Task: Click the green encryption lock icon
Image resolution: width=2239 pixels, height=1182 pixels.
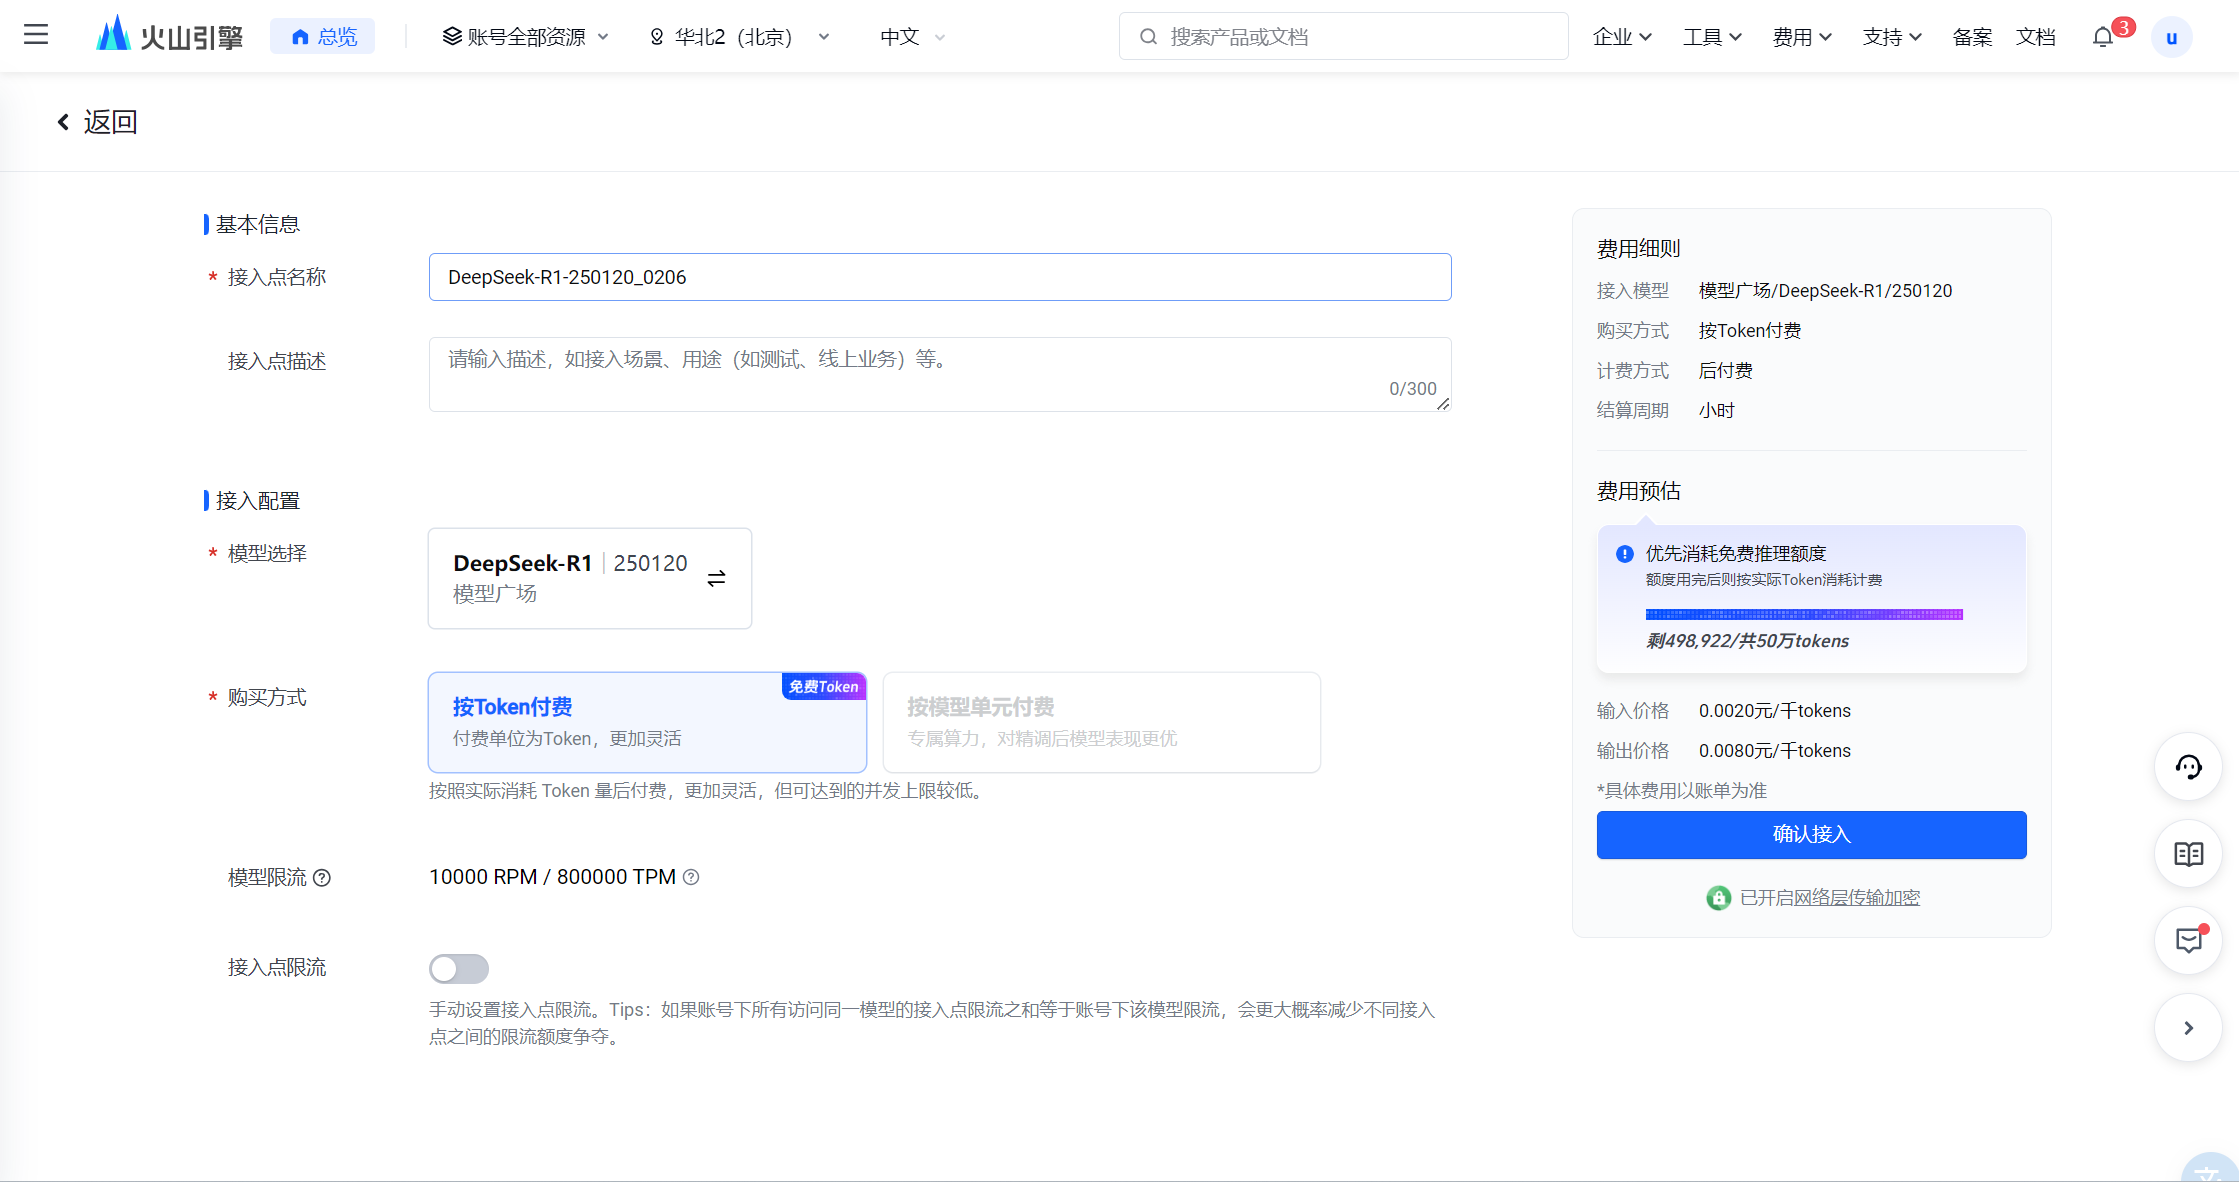Action: click(x=1718, y=898)
